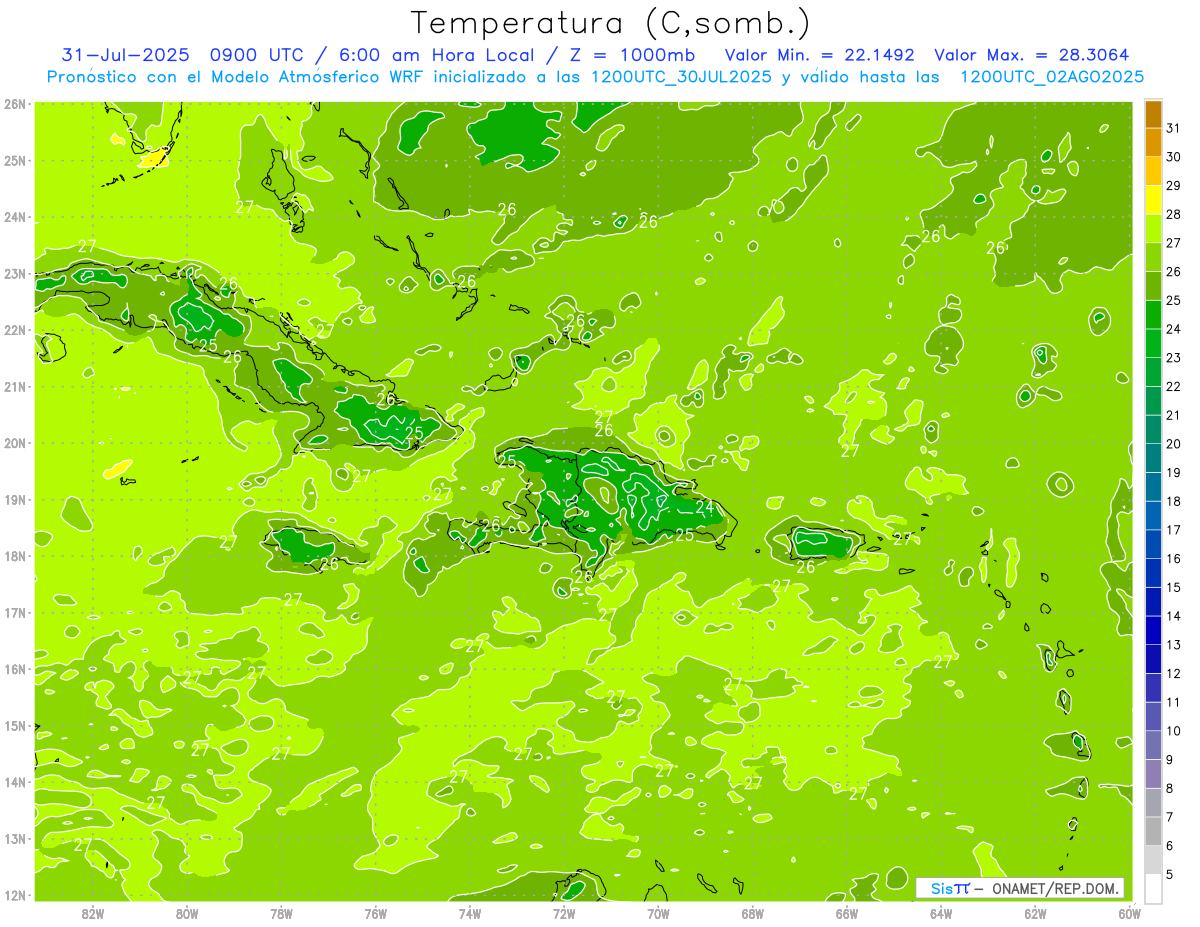Select the legend value '29'
Image resolution: width=1200 pixels, height=927 pixels.
click(1173, 185)
